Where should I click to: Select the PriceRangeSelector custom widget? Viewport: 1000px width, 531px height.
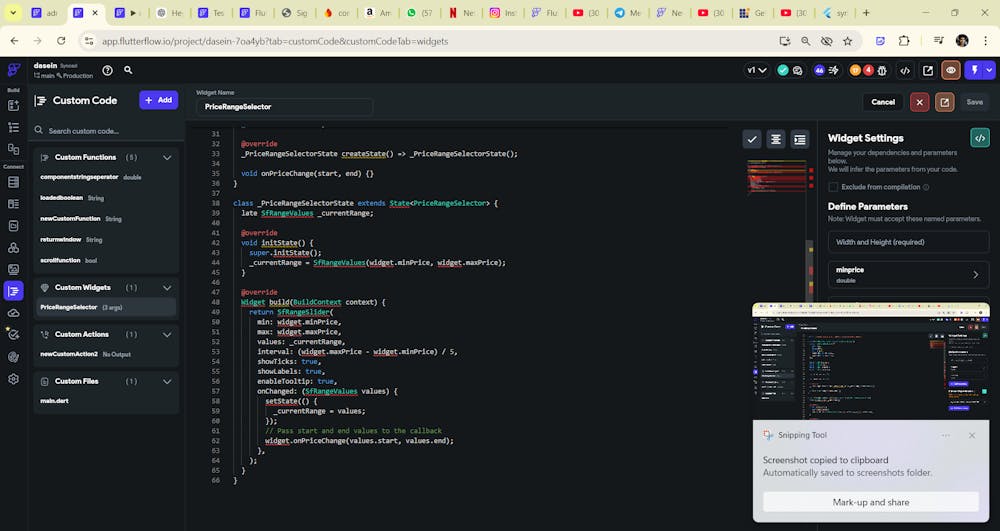(x=106, y=307)
